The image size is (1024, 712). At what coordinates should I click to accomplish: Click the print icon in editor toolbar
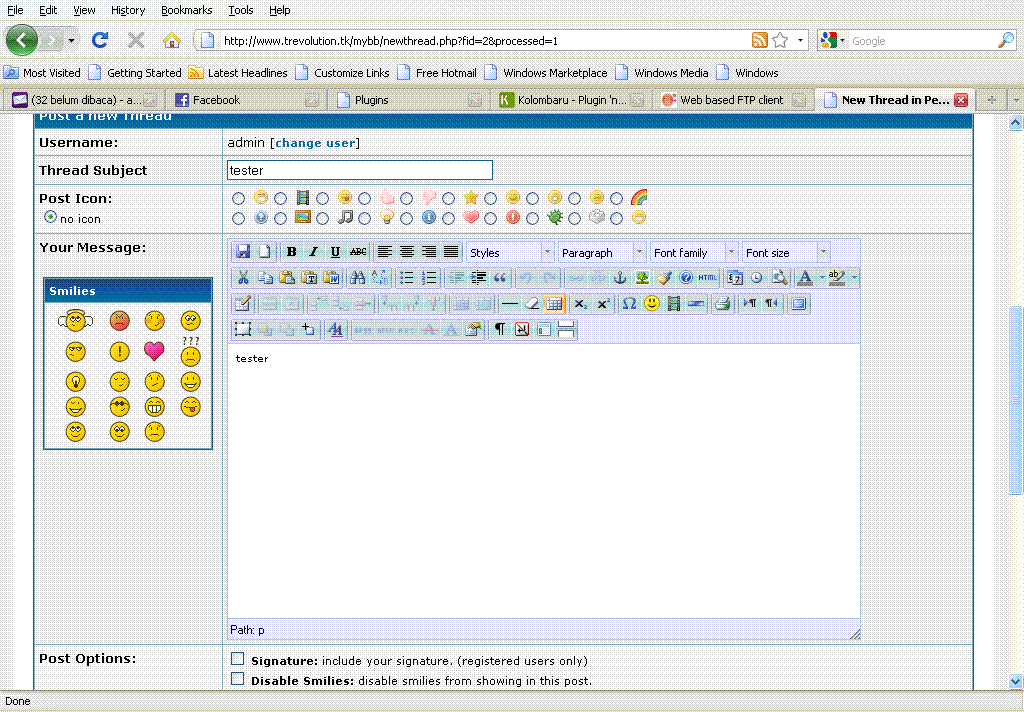click(722, 304)
